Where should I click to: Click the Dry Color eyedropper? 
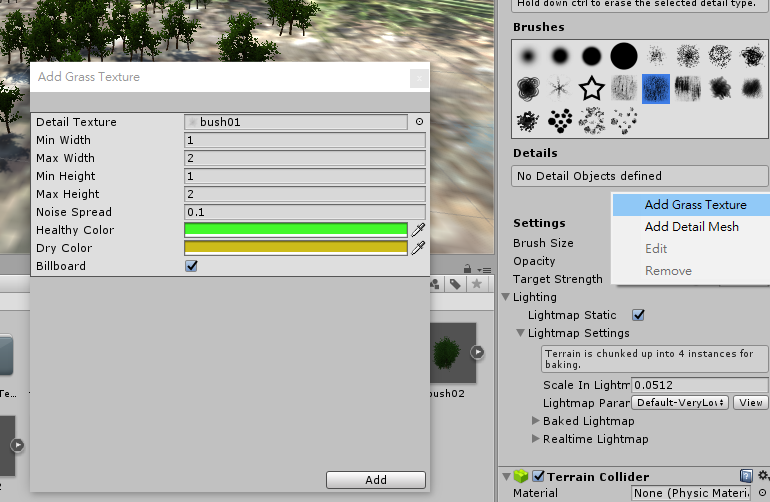419,248
